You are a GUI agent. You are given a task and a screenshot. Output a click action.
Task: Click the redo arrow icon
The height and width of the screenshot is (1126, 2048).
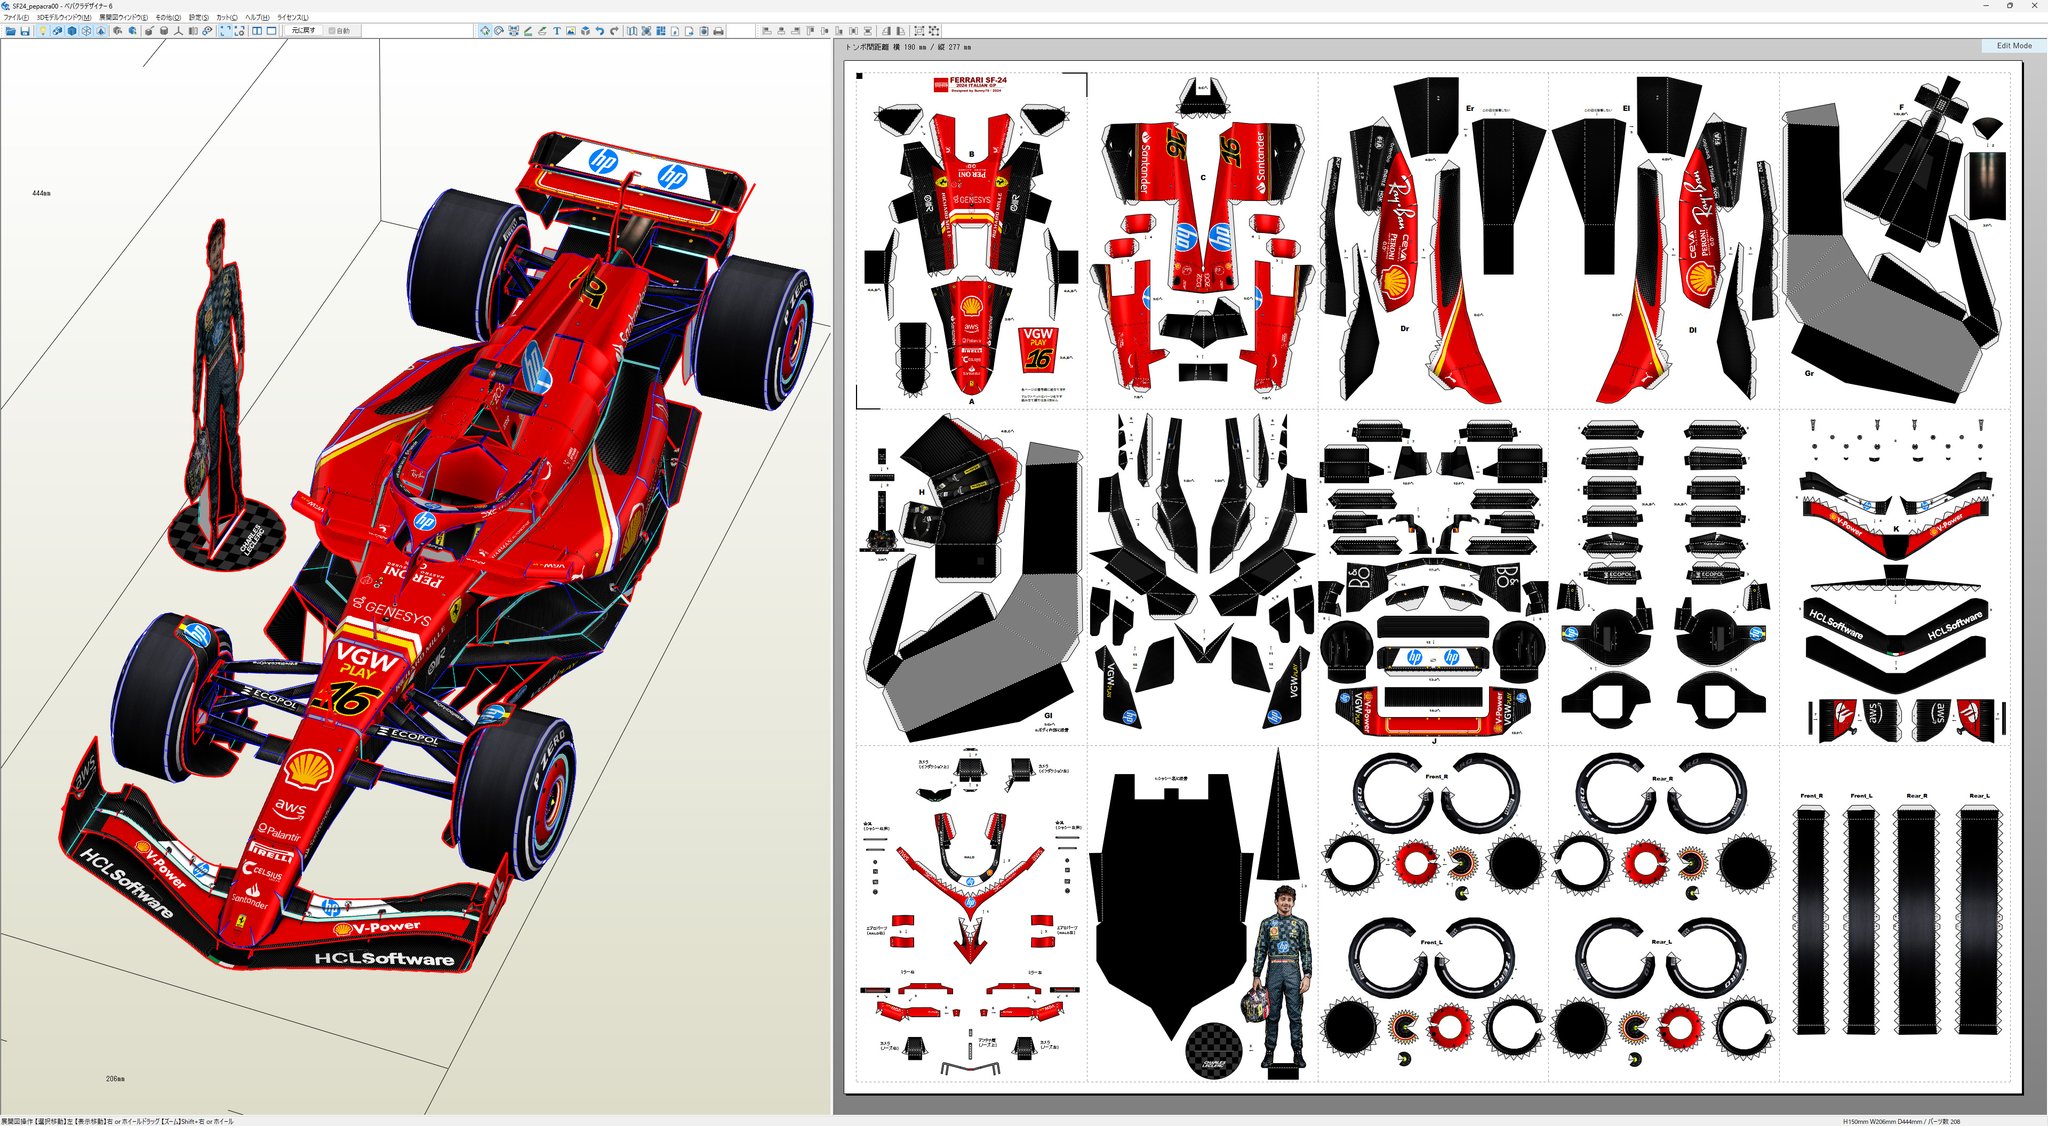click(x=614, y=31)
